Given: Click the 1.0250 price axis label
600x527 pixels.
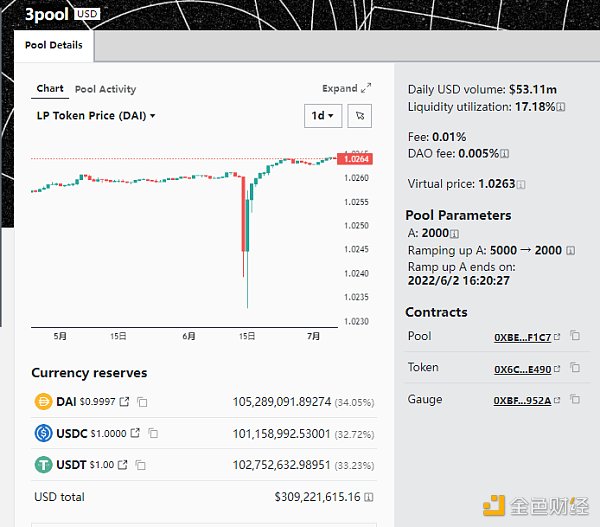Looking at the screenshot, I should click(356, 226).
